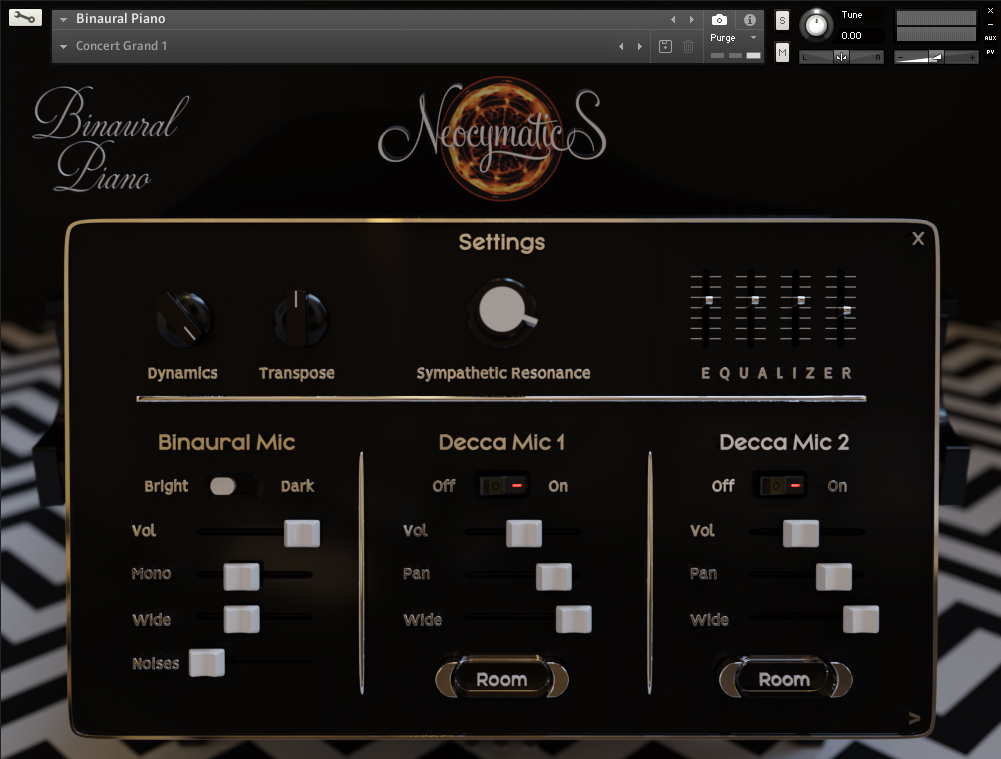Click the Decca Mic 1 Wide slider handle
Image resolution: width=1001 pixels, height=759 pixels.
pyautogui.click(x=574, y=619)
